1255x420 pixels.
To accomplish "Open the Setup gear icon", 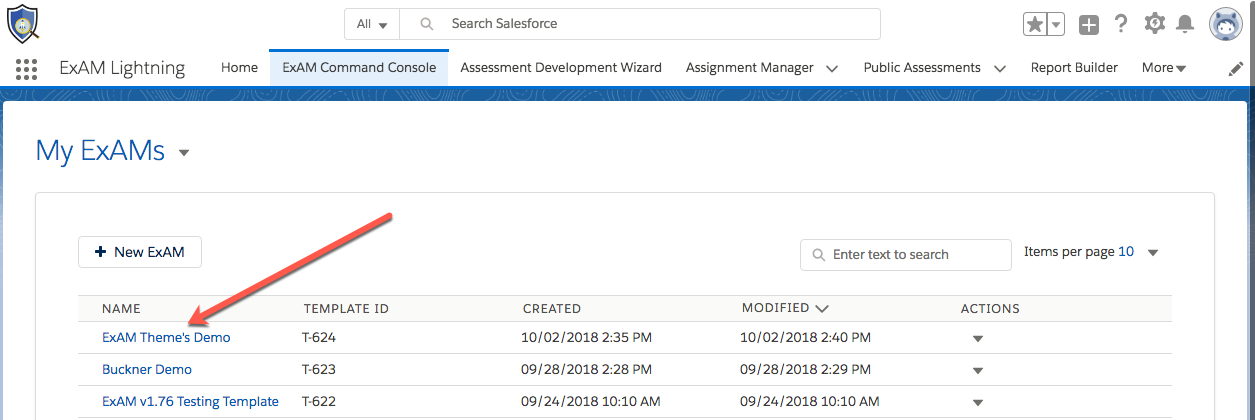I will (x=1154, y=24).
